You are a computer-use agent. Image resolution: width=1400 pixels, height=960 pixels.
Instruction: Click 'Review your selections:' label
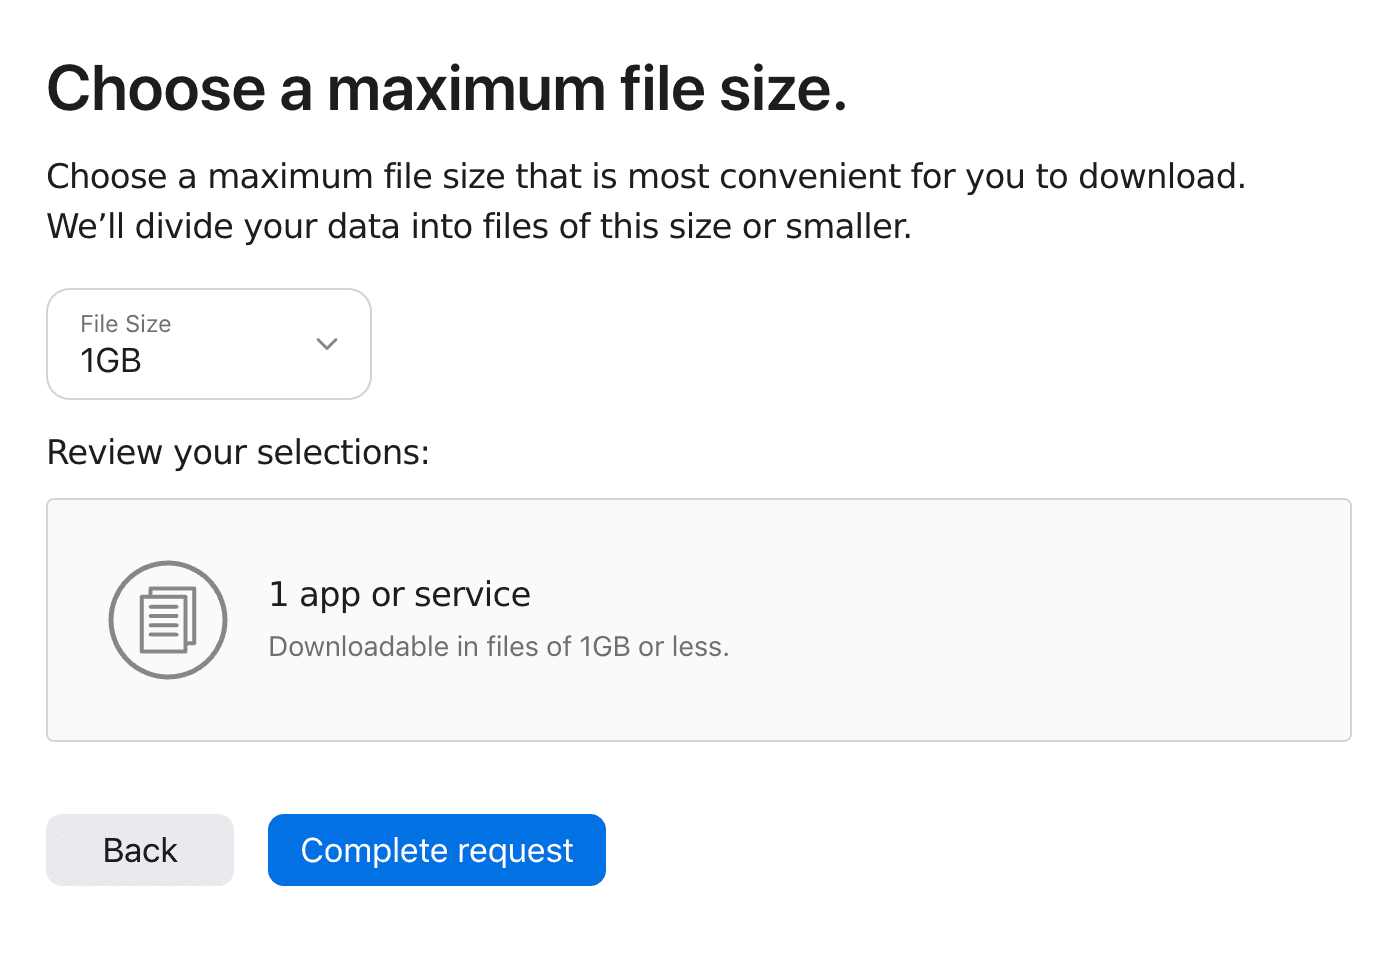pyautogui.click(x=238, y=452)
